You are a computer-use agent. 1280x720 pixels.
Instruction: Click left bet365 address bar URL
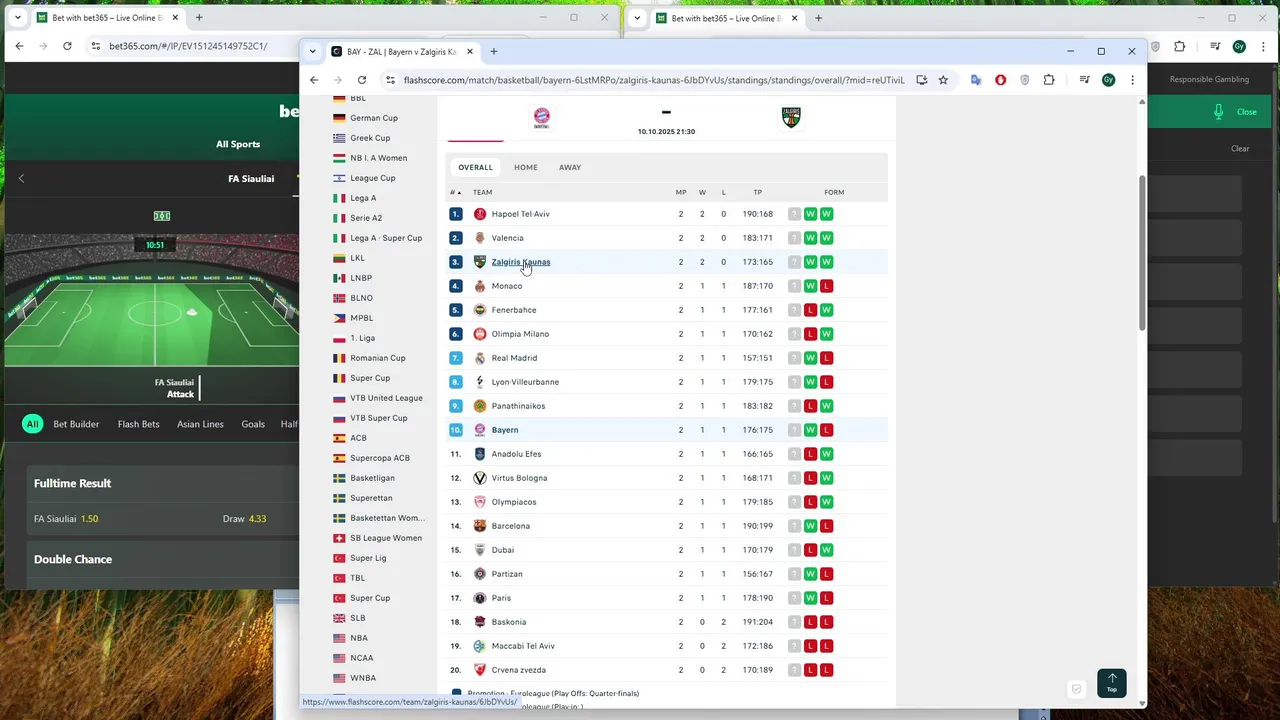click(188, 46)
